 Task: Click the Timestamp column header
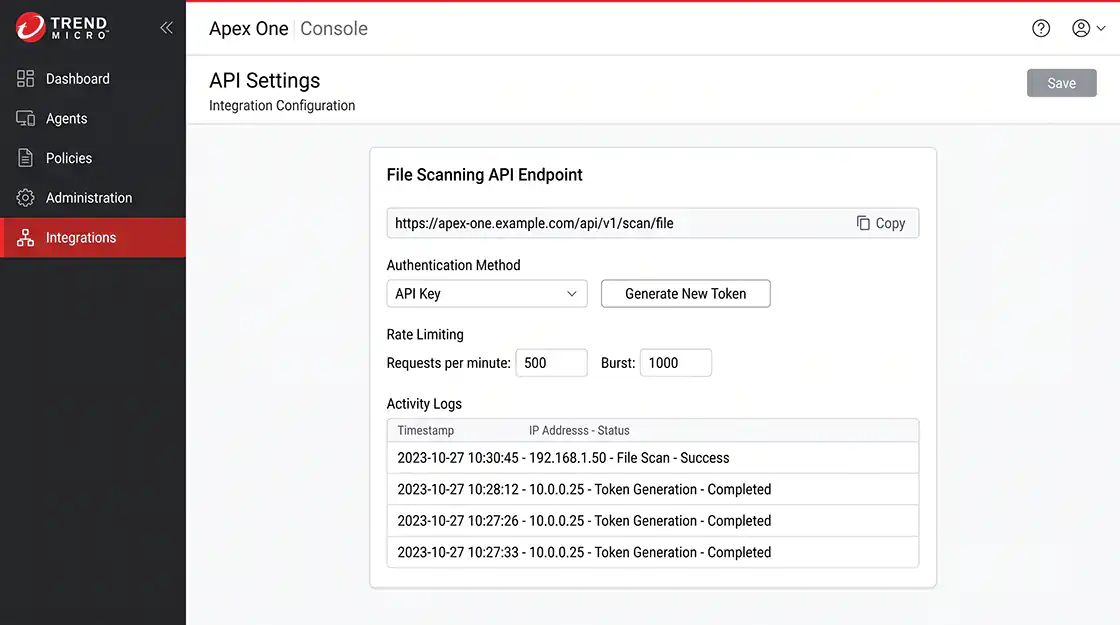tap(426, 431)
